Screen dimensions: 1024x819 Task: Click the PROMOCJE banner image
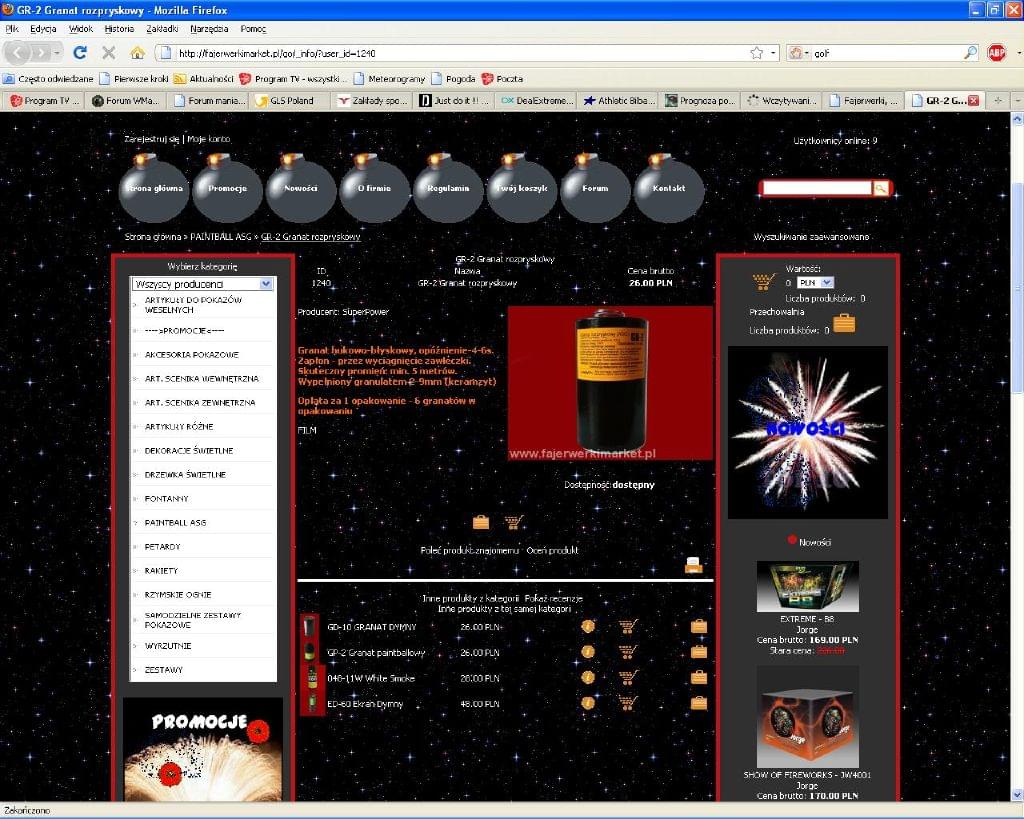coord(203,750)
